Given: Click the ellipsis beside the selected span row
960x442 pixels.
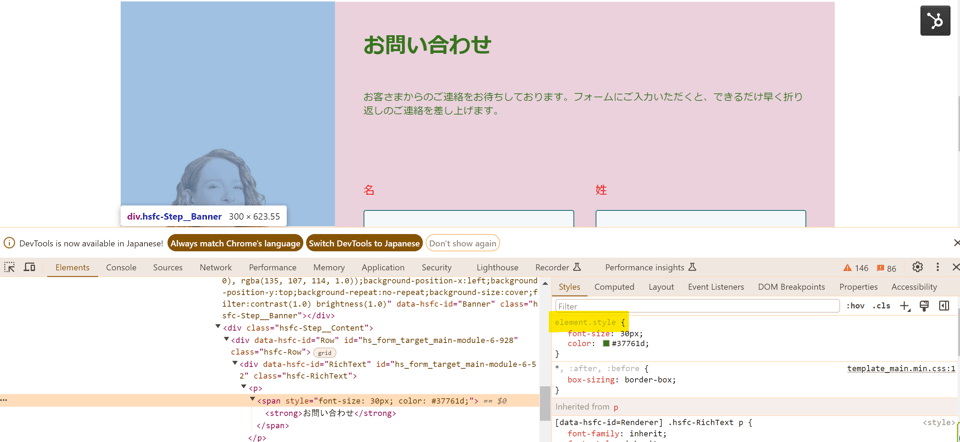Looking at the screenshot, I should (4, 401).
